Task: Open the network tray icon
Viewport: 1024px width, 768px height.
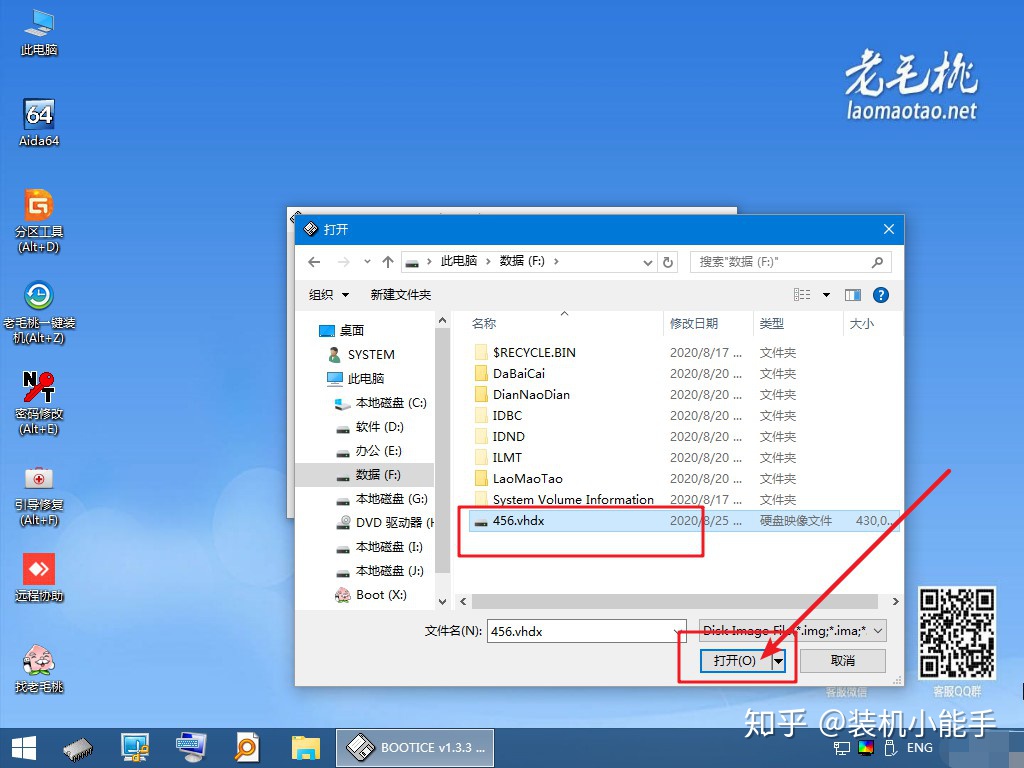Action: pyautogui.click(x=842, y=748)
